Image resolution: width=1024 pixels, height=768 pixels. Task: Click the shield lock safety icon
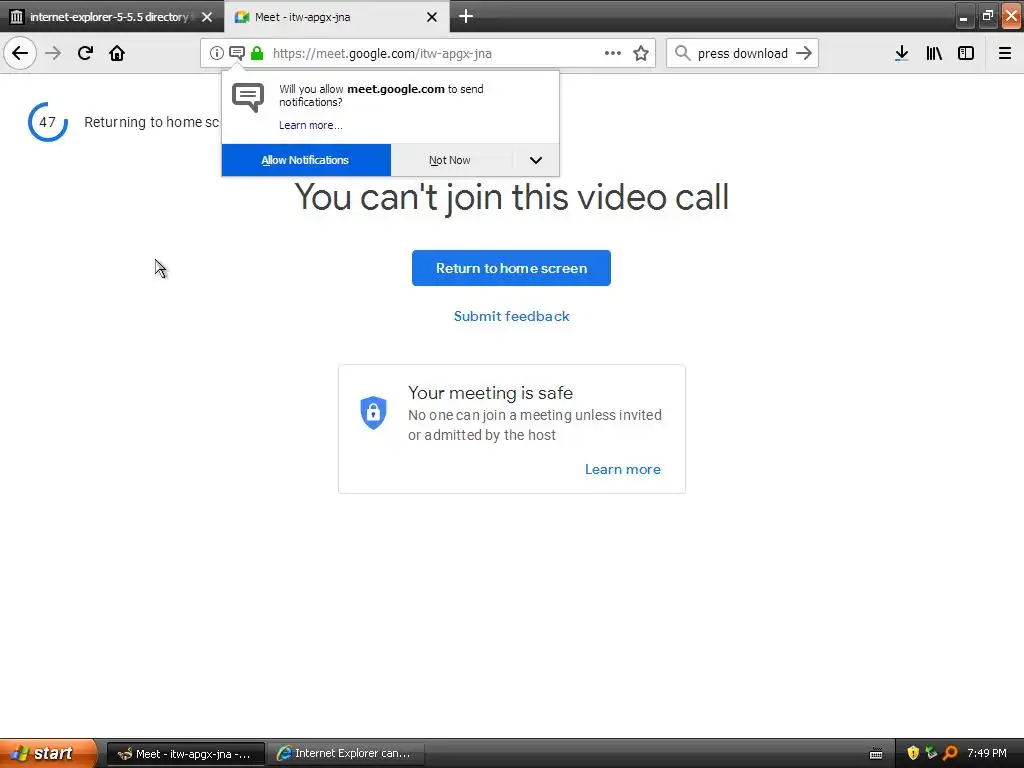(x=374, y=413)
